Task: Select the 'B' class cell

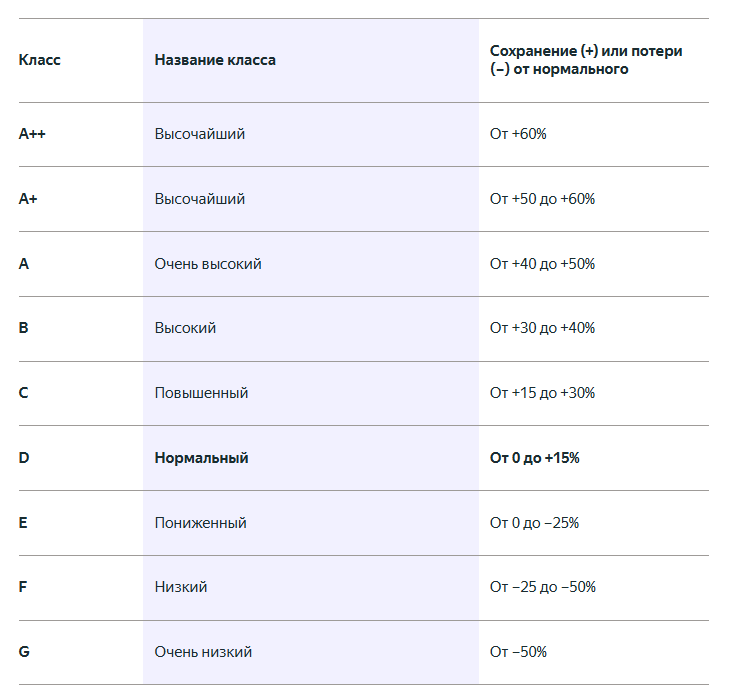Action: click(x=23, y=328)
